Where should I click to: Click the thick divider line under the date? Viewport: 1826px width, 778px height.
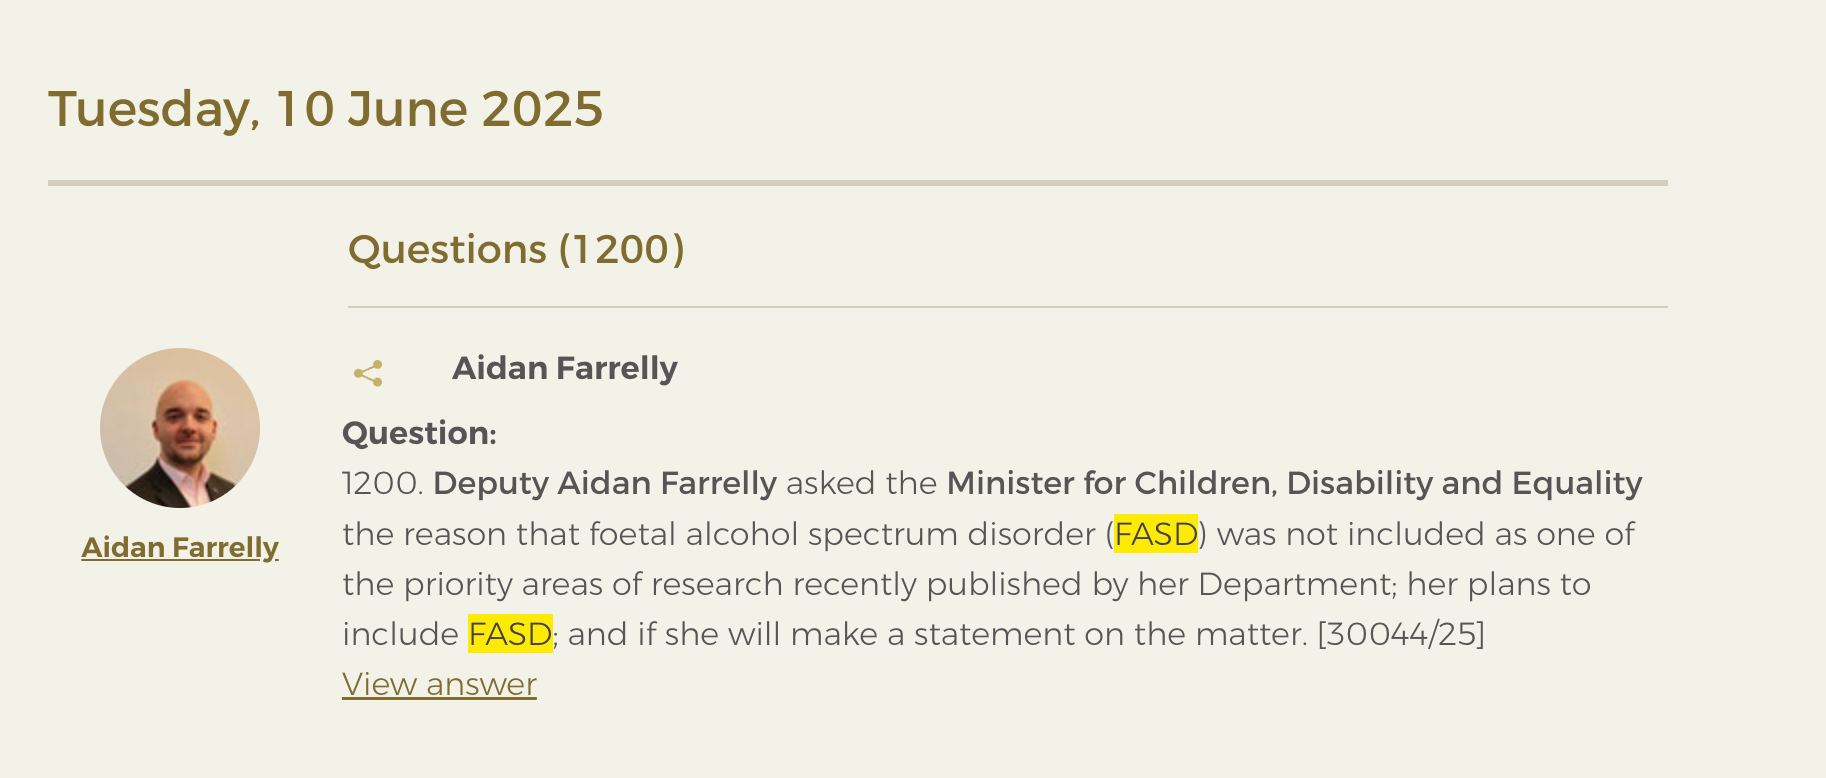pos(858,183)
